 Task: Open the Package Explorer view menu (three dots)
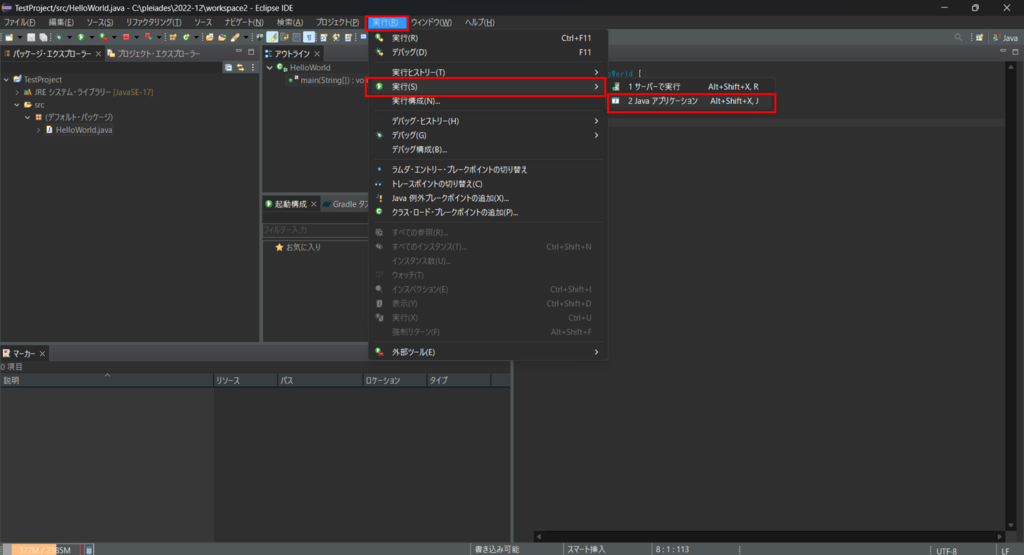tap(252, 67)
